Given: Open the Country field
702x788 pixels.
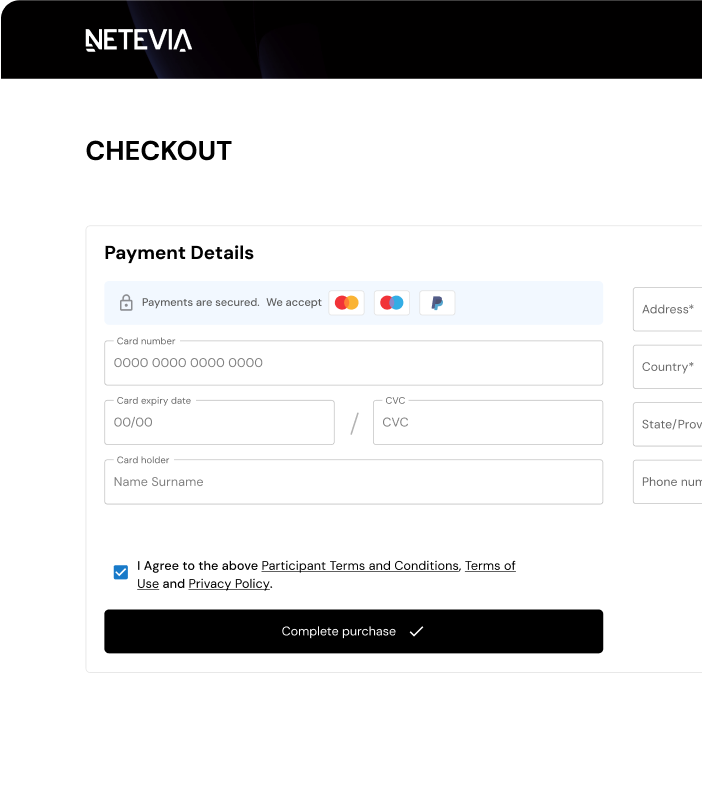Looking at the screenshot, I should coord(668,367).
